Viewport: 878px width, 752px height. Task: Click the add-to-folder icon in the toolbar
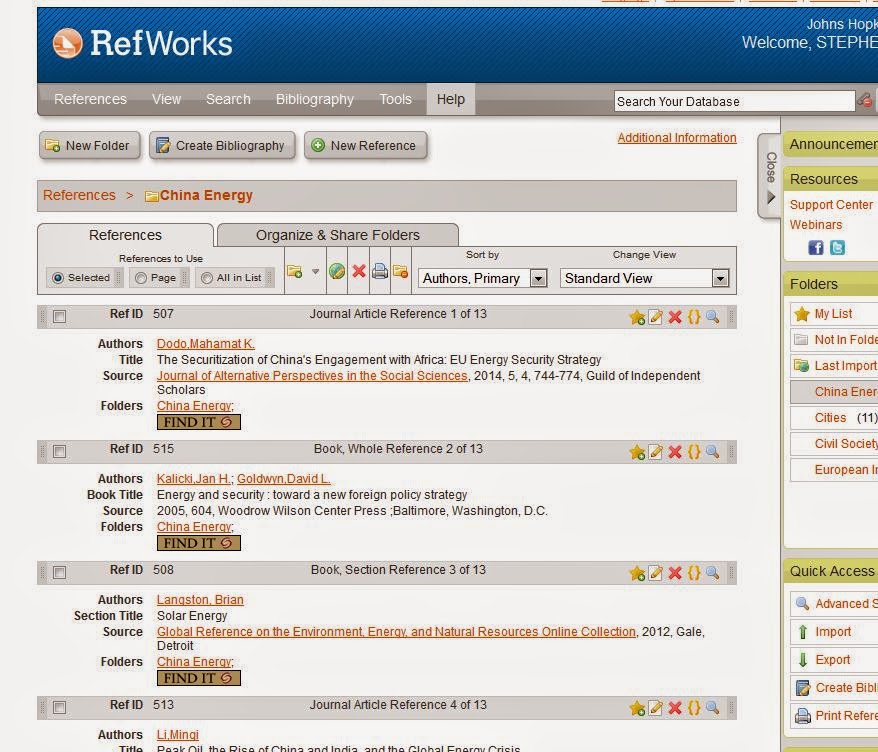pyautogui.click(x=295, y=272)
